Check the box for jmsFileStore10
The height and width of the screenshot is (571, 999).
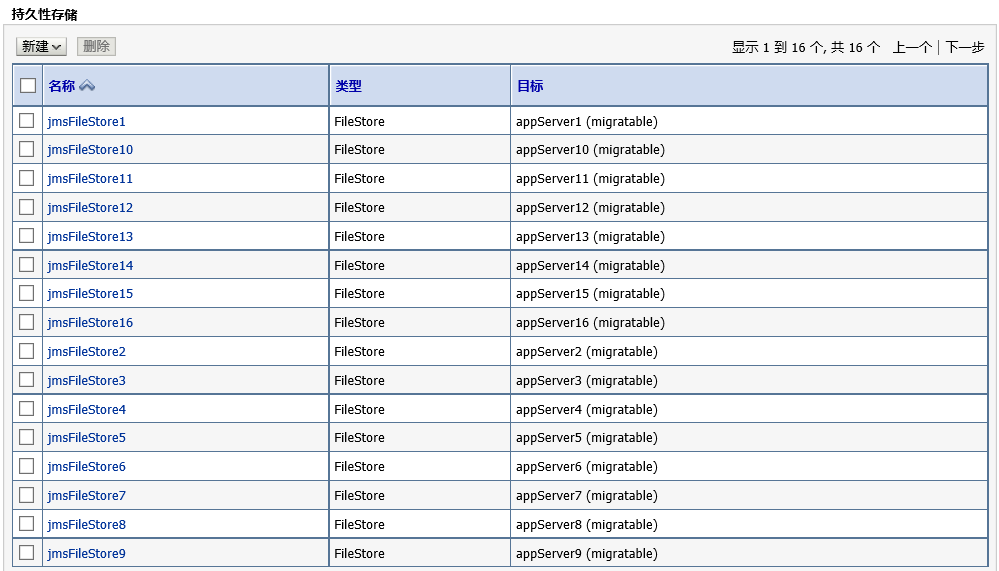(x=27, y=149)
